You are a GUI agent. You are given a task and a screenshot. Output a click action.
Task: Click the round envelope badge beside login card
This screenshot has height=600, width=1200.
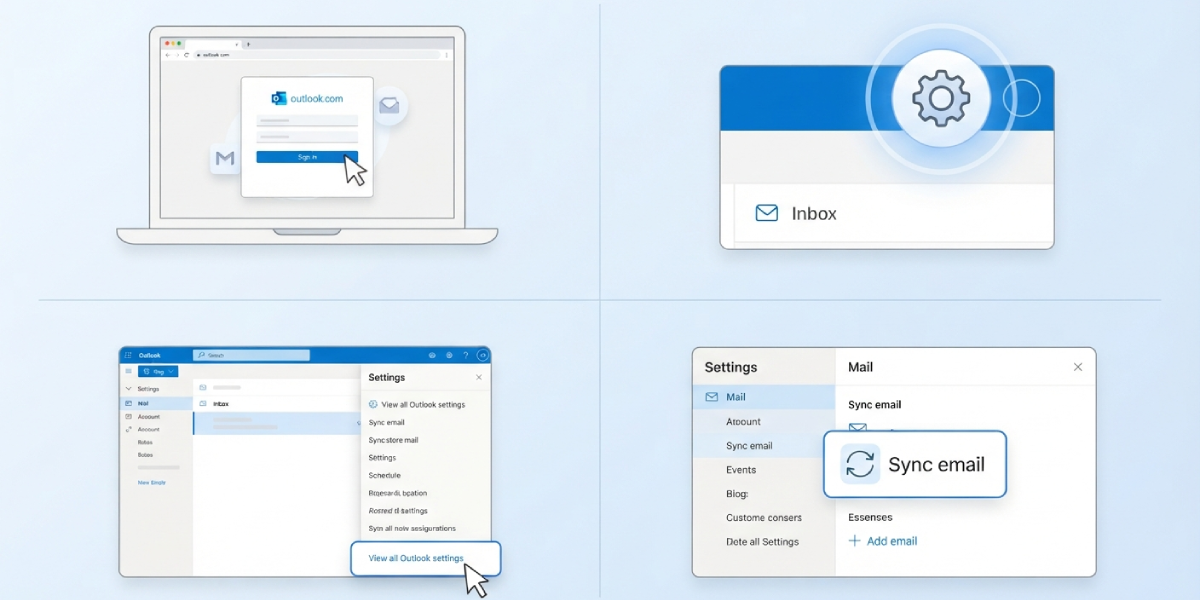tap(389, 105)
